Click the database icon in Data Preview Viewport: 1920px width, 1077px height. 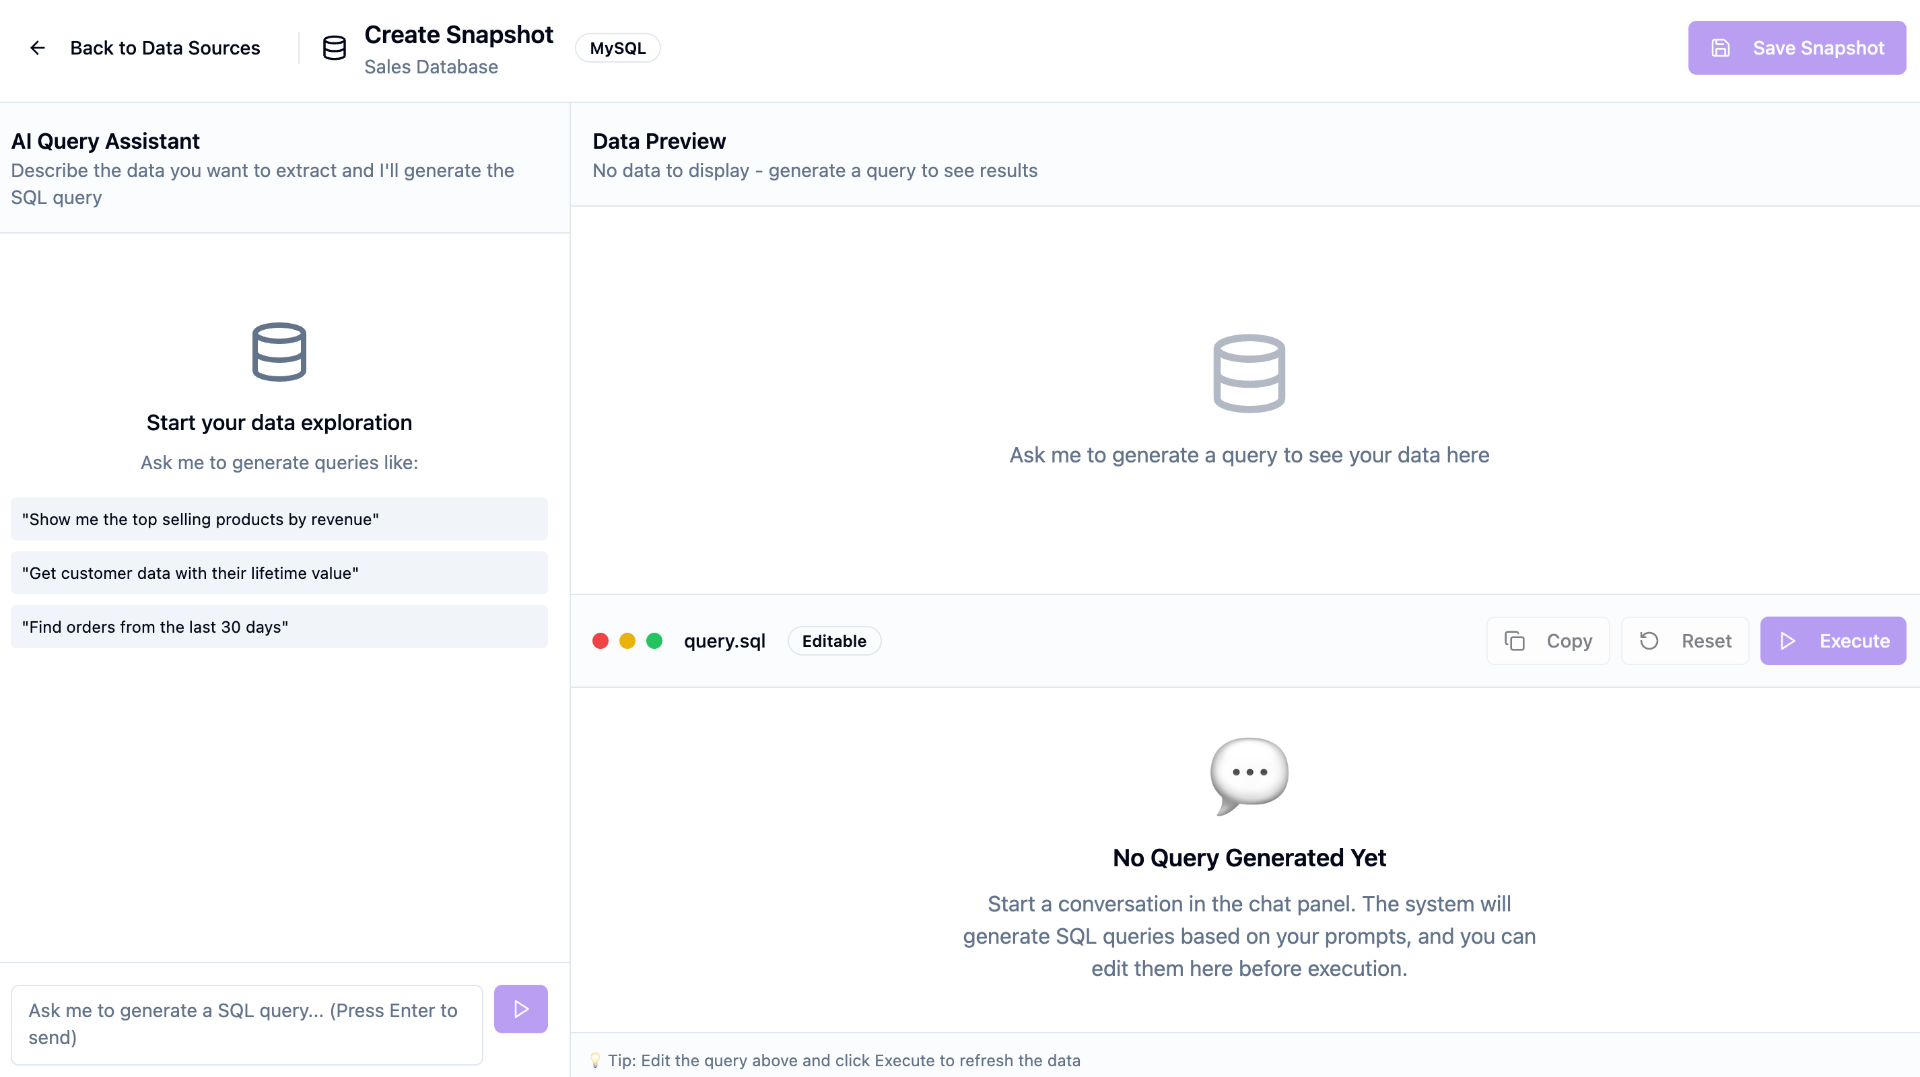pos(1249,373)
